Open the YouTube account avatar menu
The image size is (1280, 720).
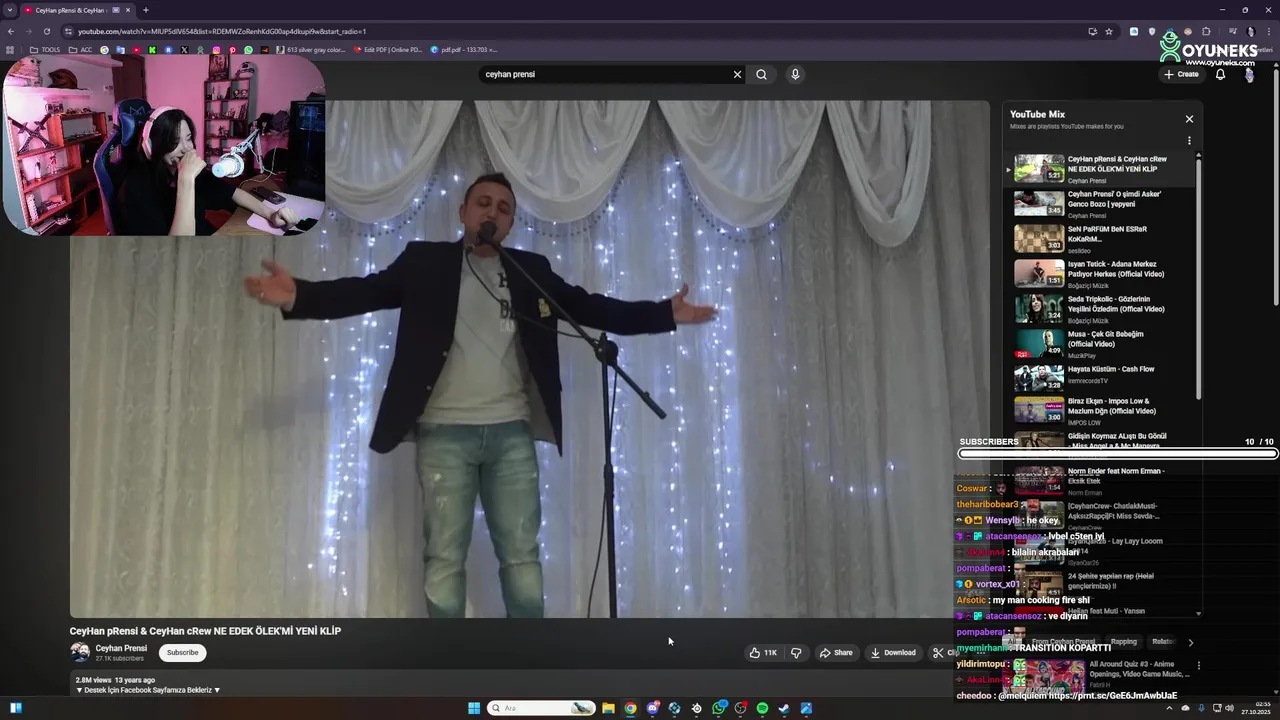coord(1249,74)
